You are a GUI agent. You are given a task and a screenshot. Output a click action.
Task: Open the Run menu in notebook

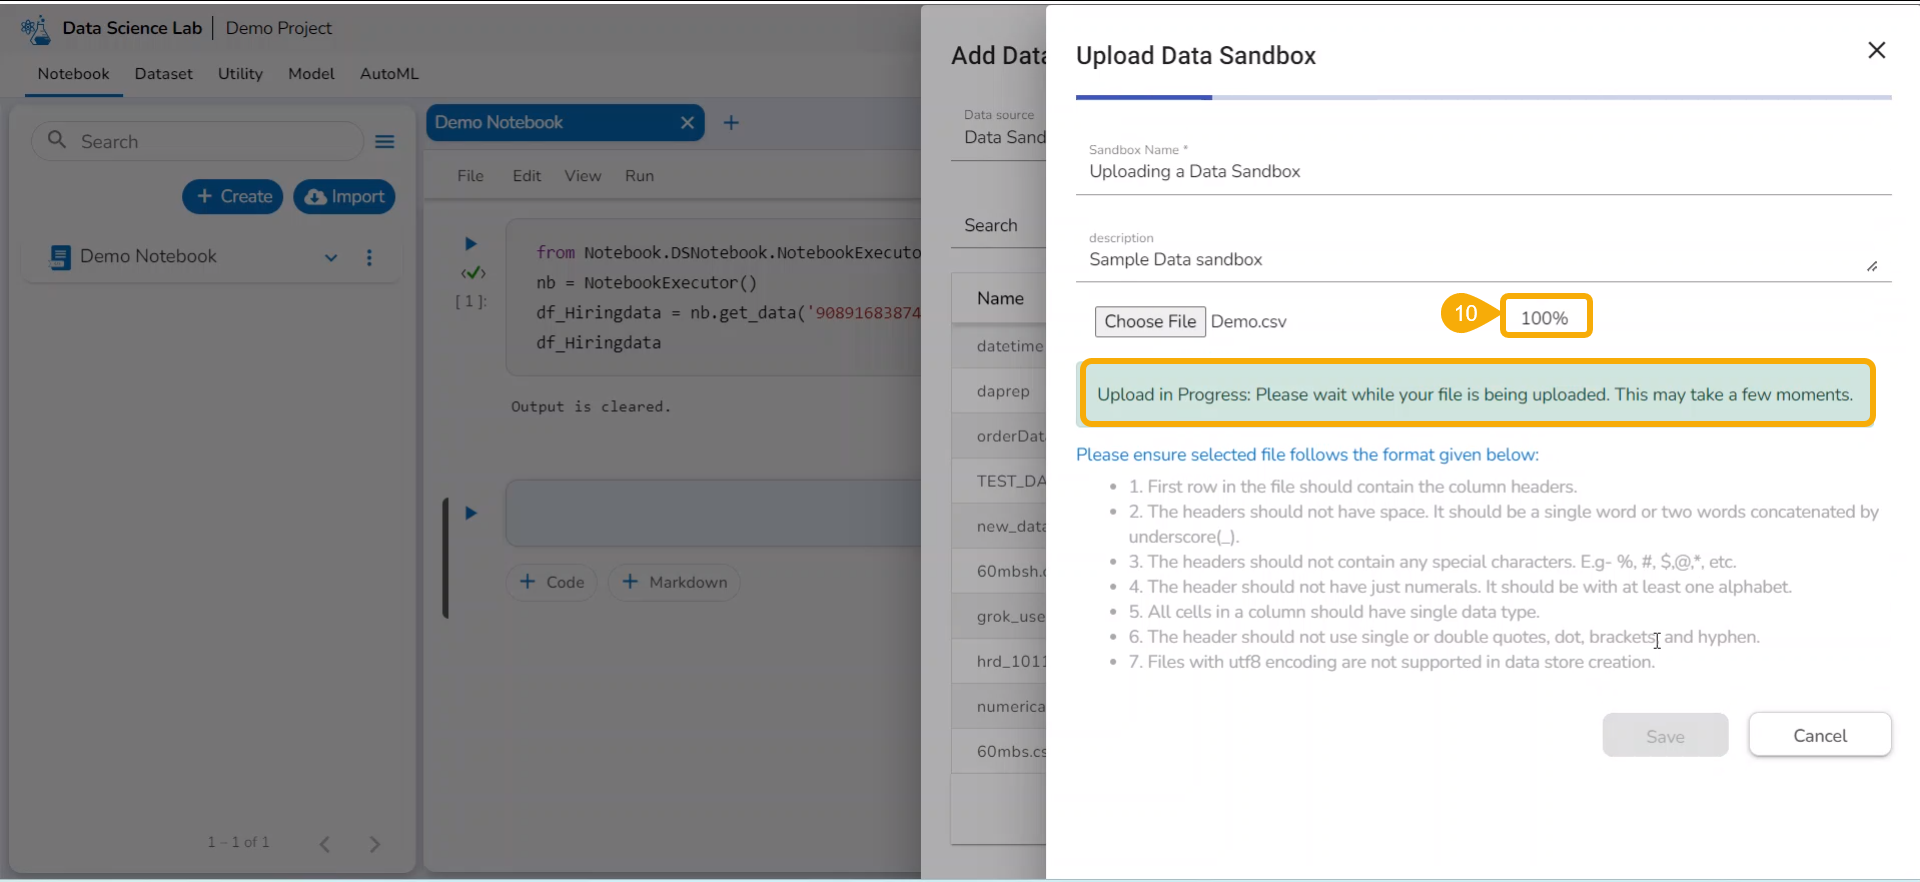click(639, 176)
